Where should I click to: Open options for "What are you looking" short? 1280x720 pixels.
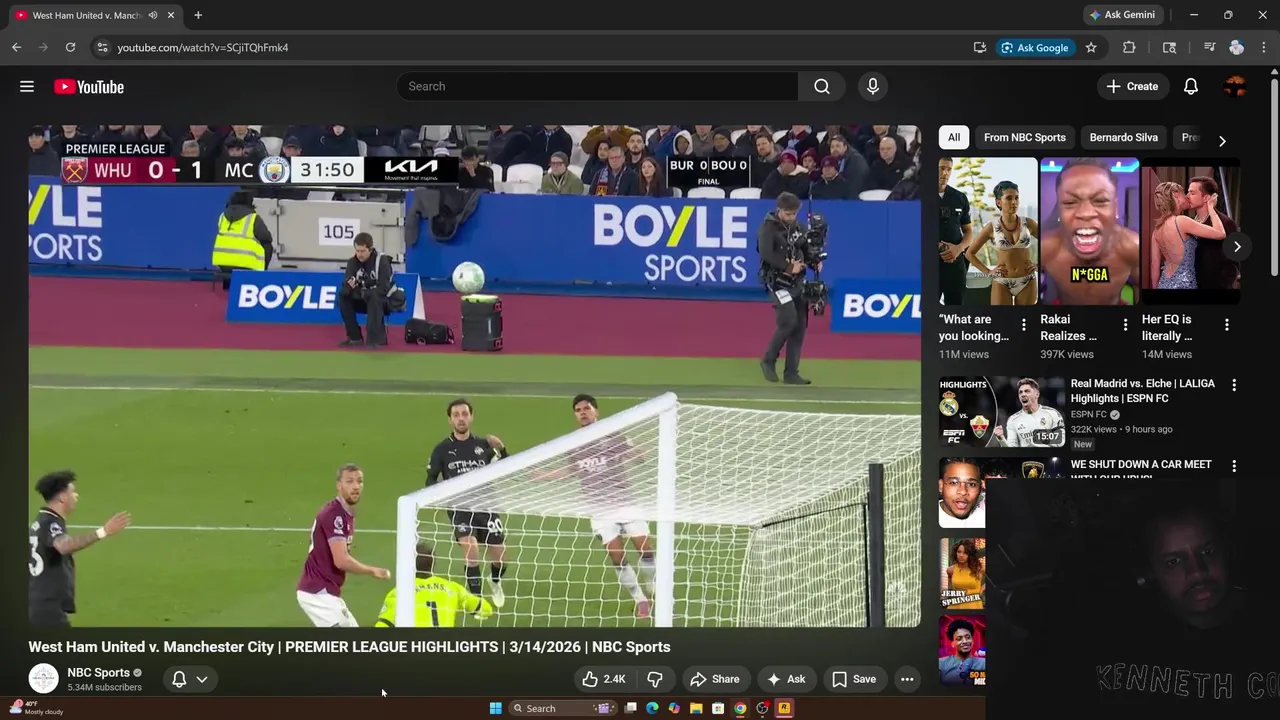(x=1023, y=325)
